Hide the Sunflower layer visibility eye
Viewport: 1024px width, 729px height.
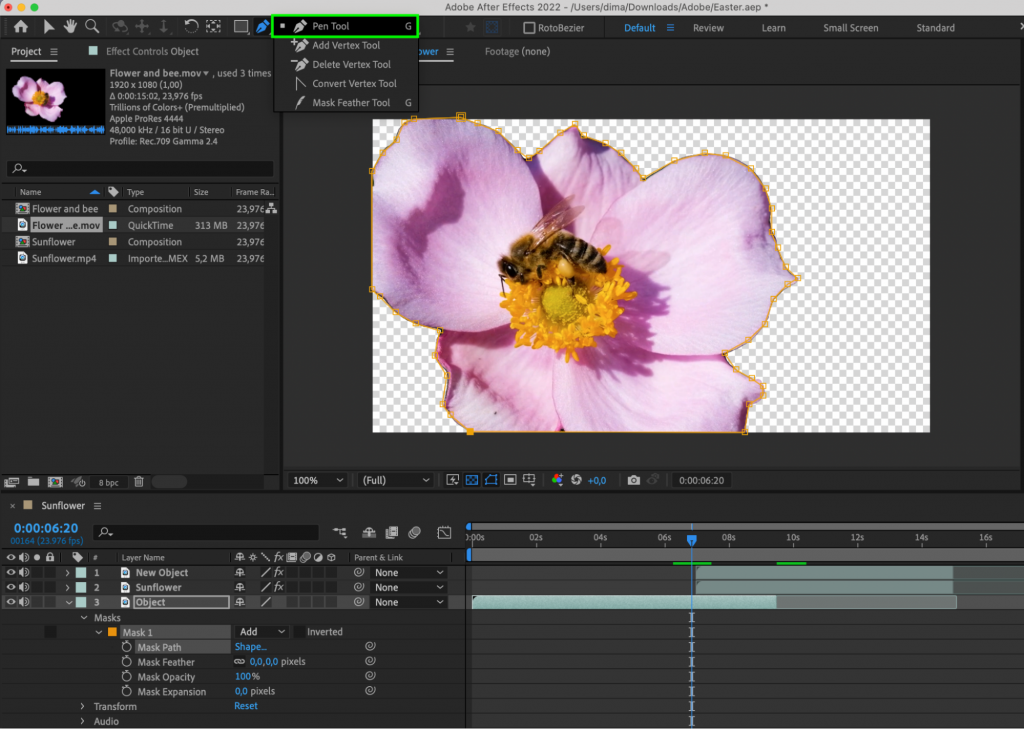10,587
